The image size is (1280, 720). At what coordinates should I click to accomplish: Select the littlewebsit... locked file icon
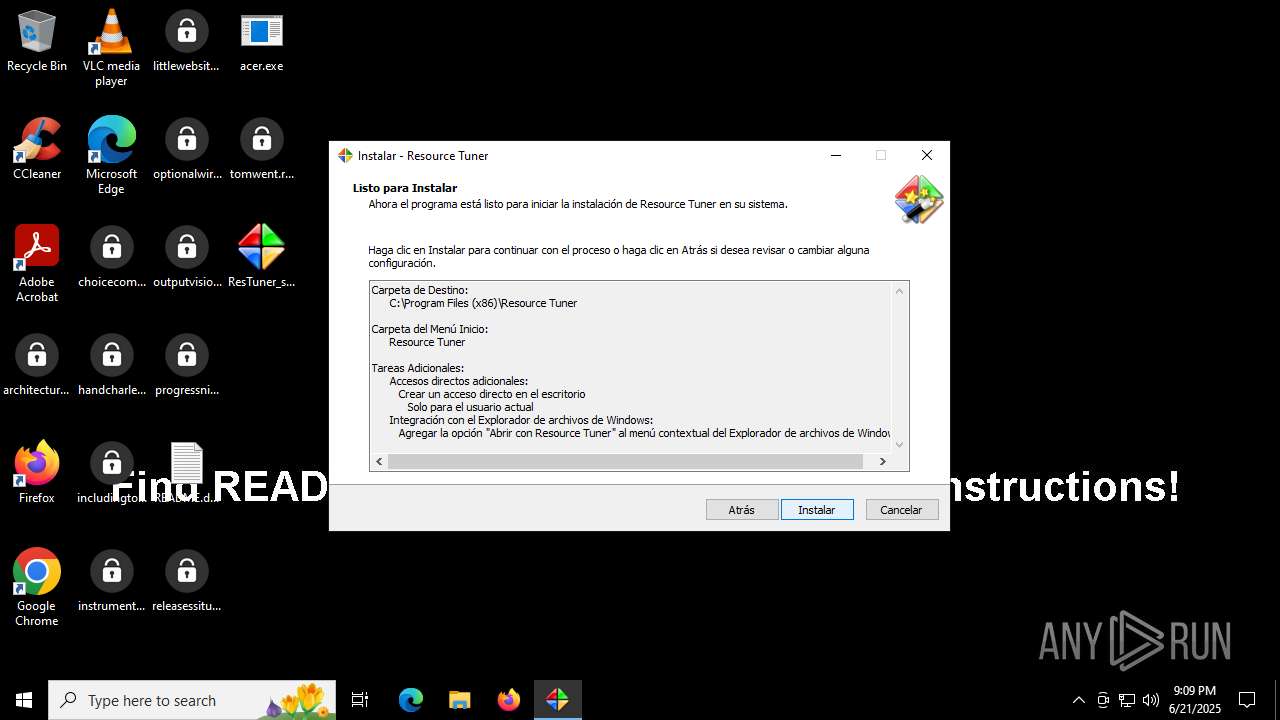186,42
